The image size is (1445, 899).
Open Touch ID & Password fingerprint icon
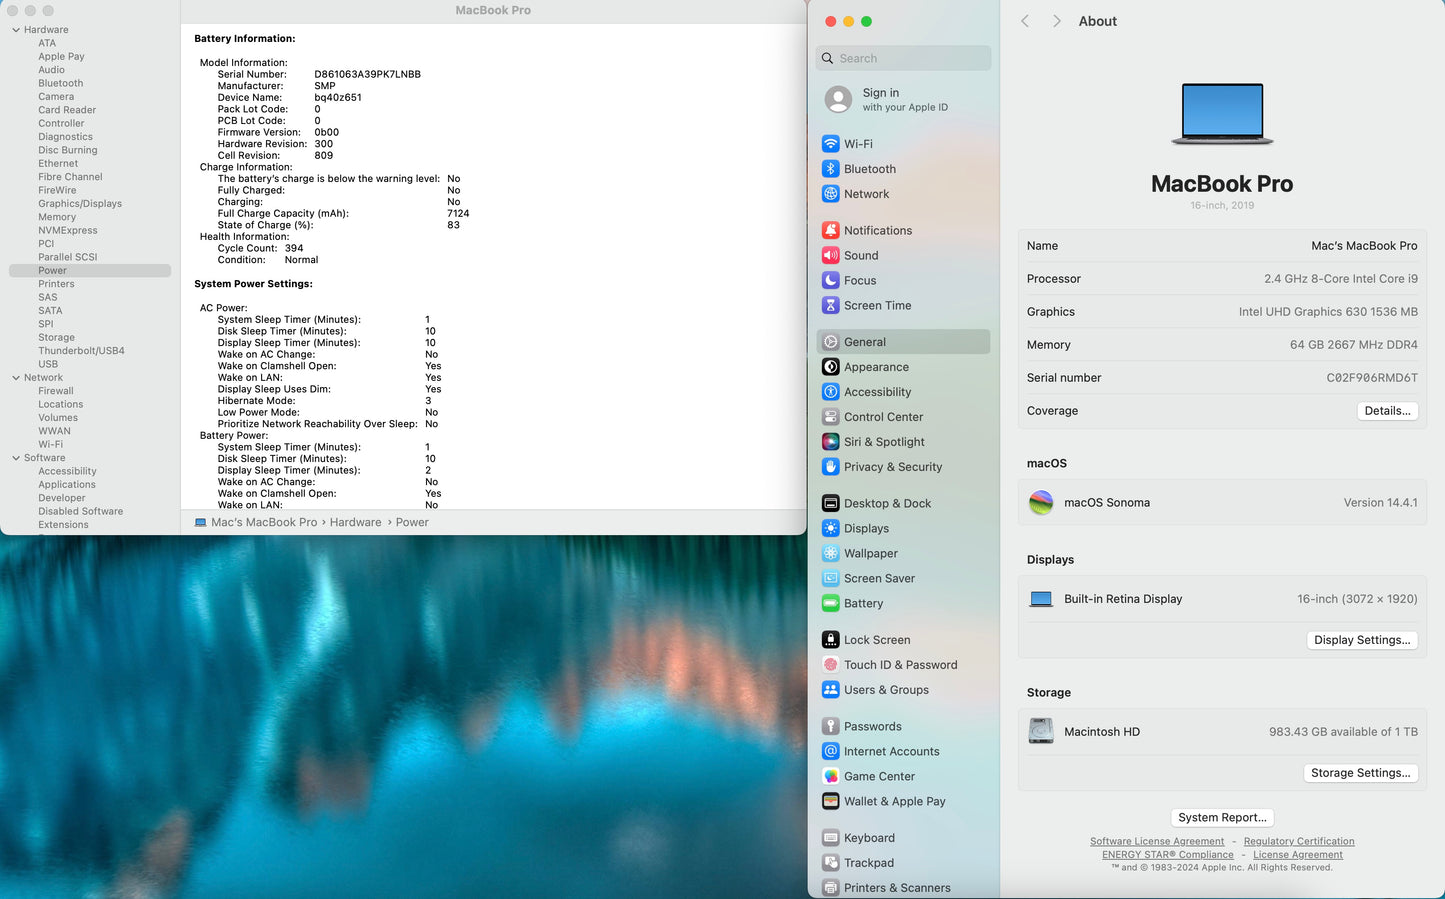830,665
